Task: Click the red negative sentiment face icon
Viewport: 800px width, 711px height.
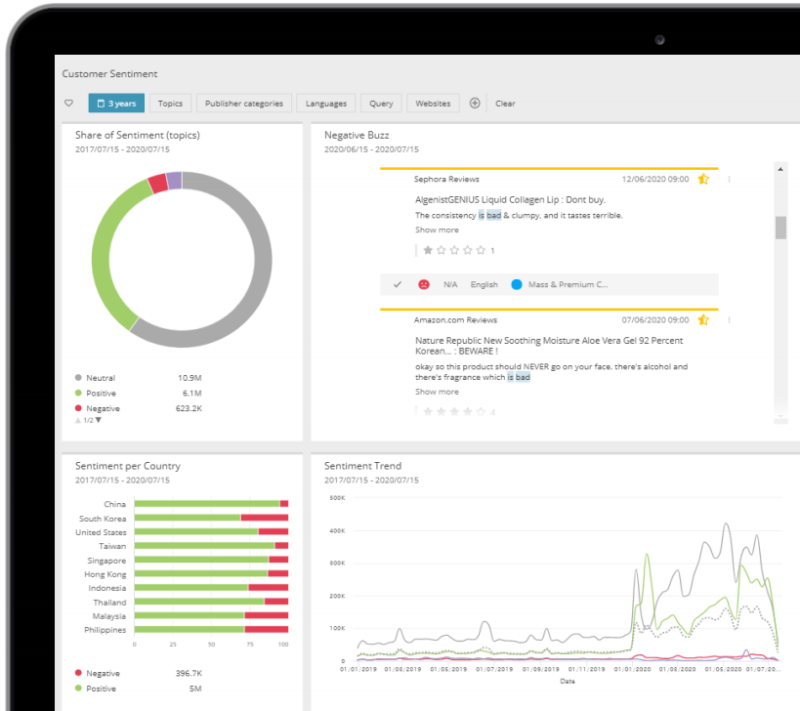Action: [423, 284]
